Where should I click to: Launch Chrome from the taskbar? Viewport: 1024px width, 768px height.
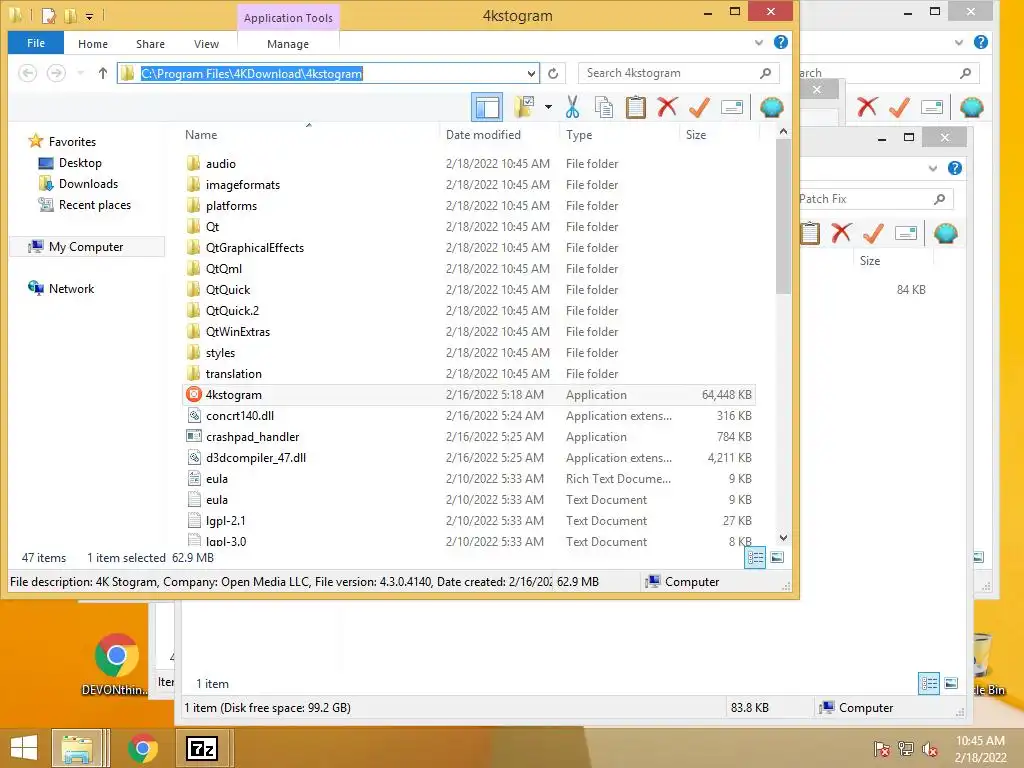tap(142, 748)
